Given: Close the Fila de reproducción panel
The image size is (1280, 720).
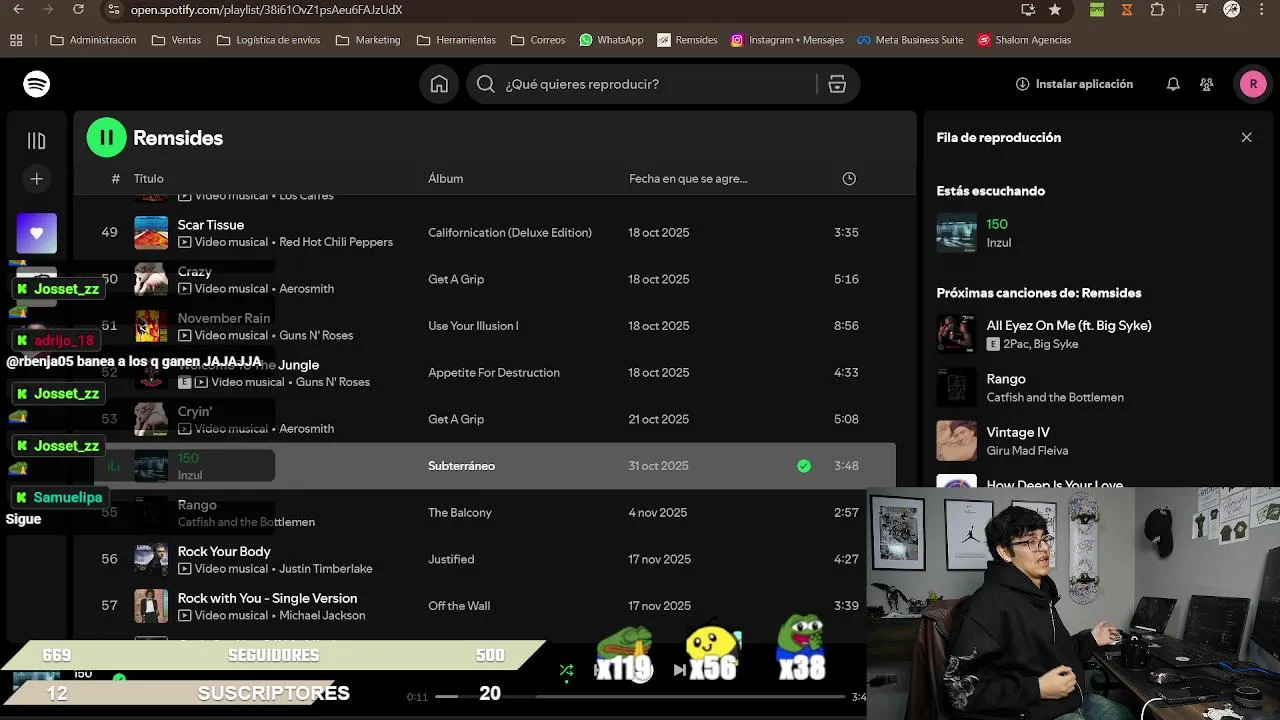Looking at the screenshot, I should (x=1246, y=138).
